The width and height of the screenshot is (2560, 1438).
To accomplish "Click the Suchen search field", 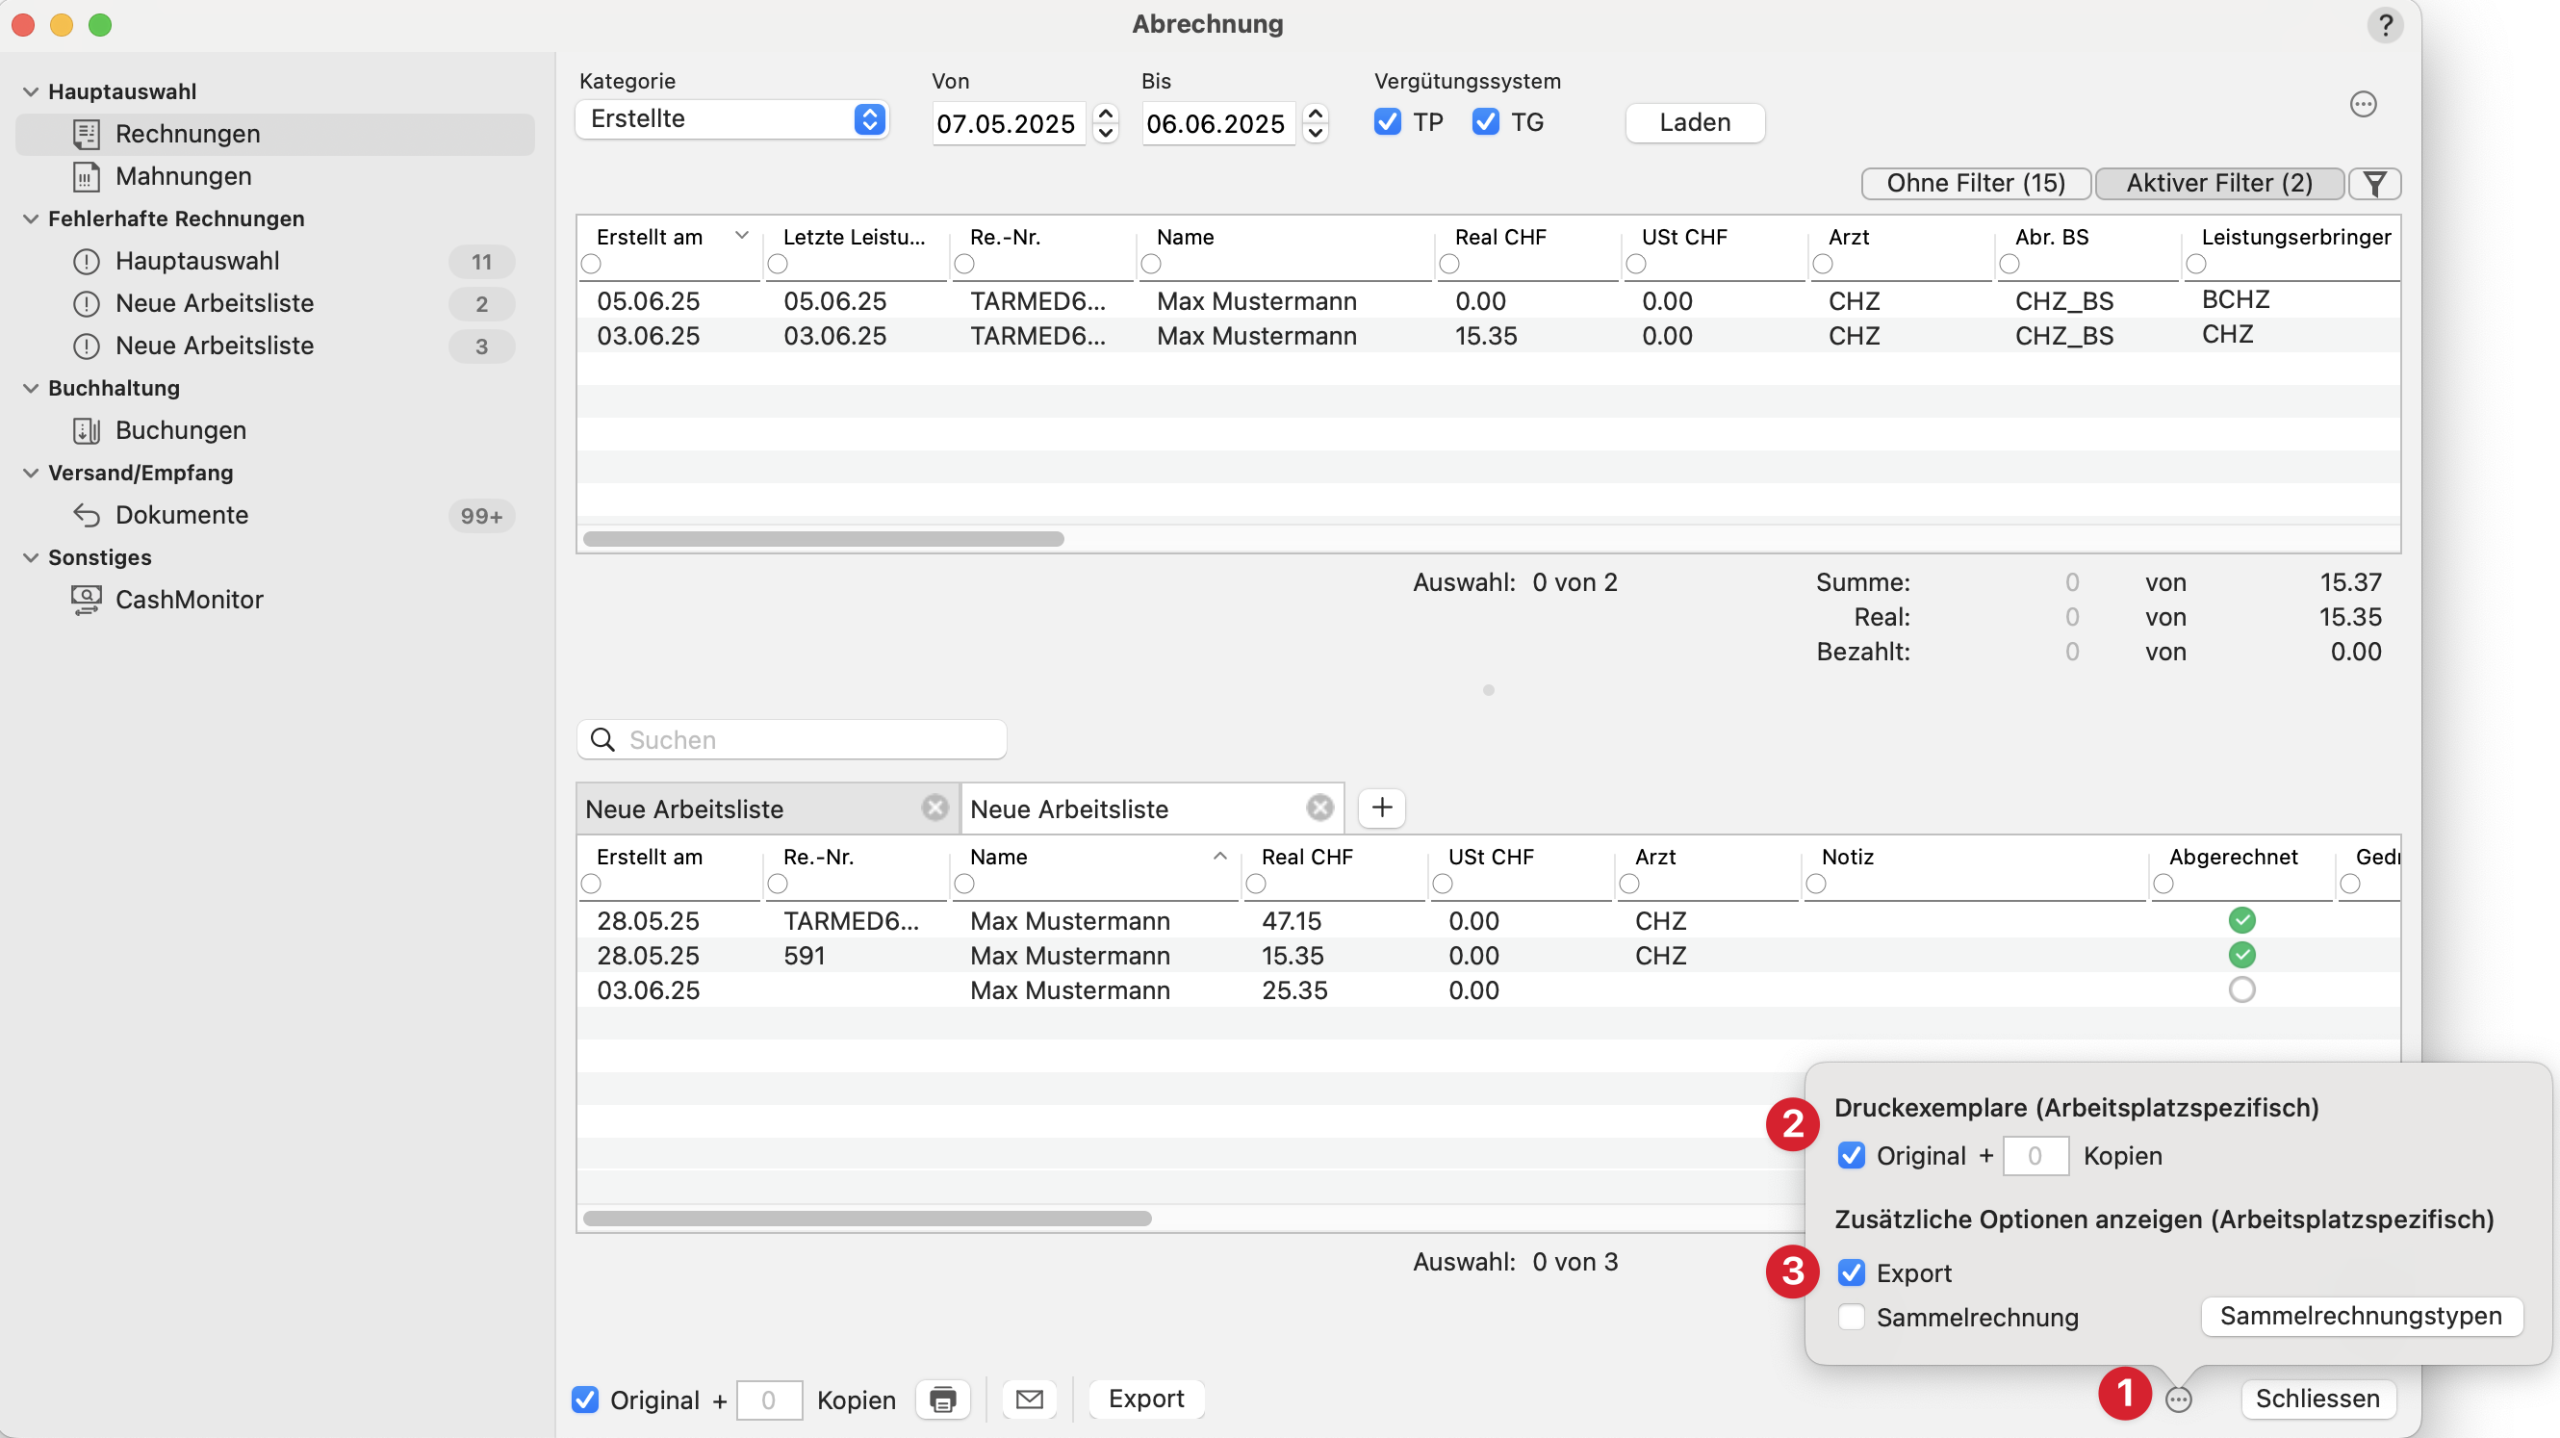I will click(x=791, y=740).
